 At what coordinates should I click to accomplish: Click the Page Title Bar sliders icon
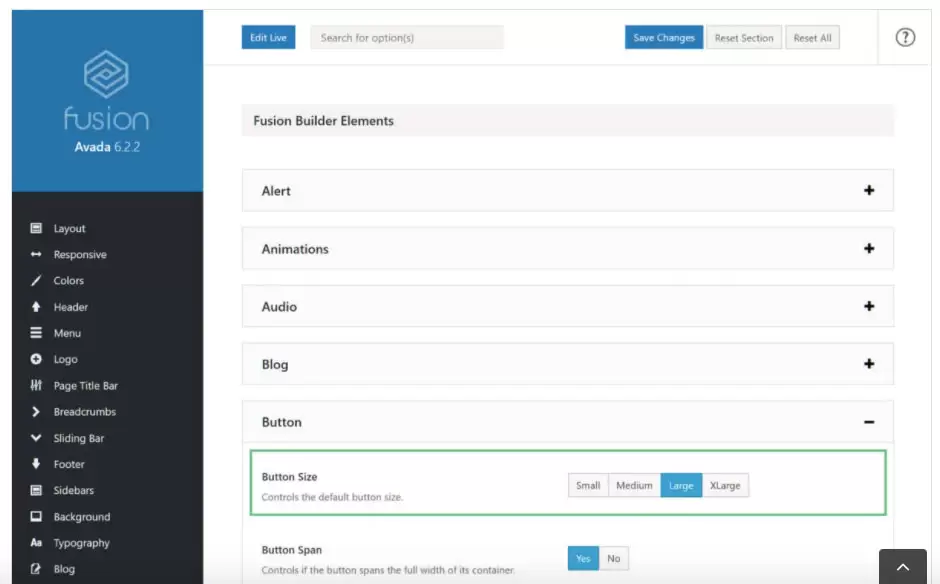click(36, 385)
